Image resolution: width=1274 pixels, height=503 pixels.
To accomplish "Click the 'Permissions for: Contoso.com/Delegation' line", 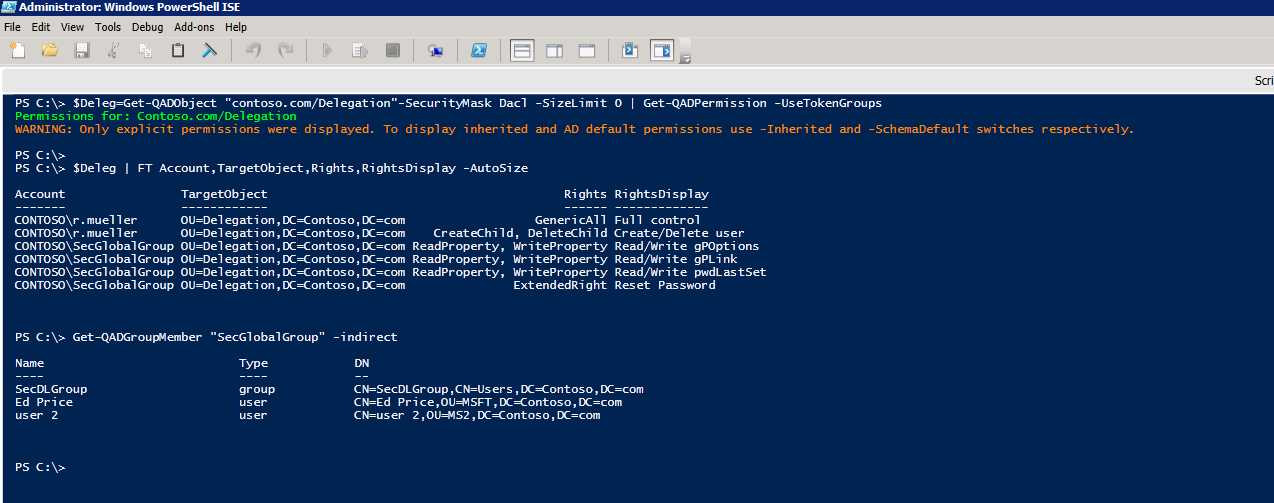I will 156,116.
